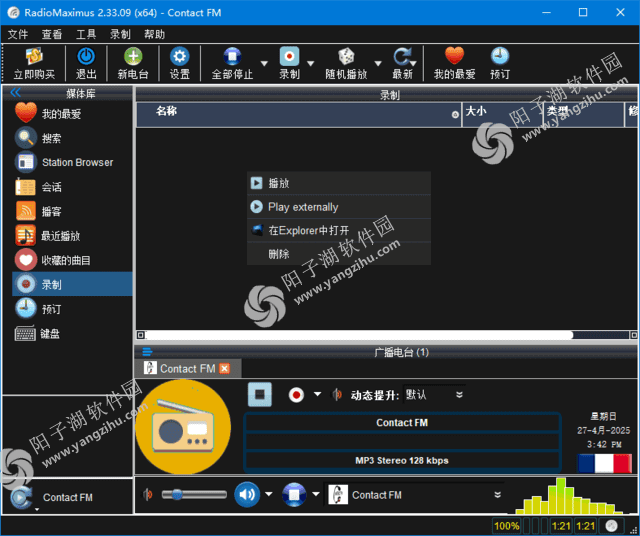
Task: Expand the Stop All dropdown arrow
Action: 264,63
